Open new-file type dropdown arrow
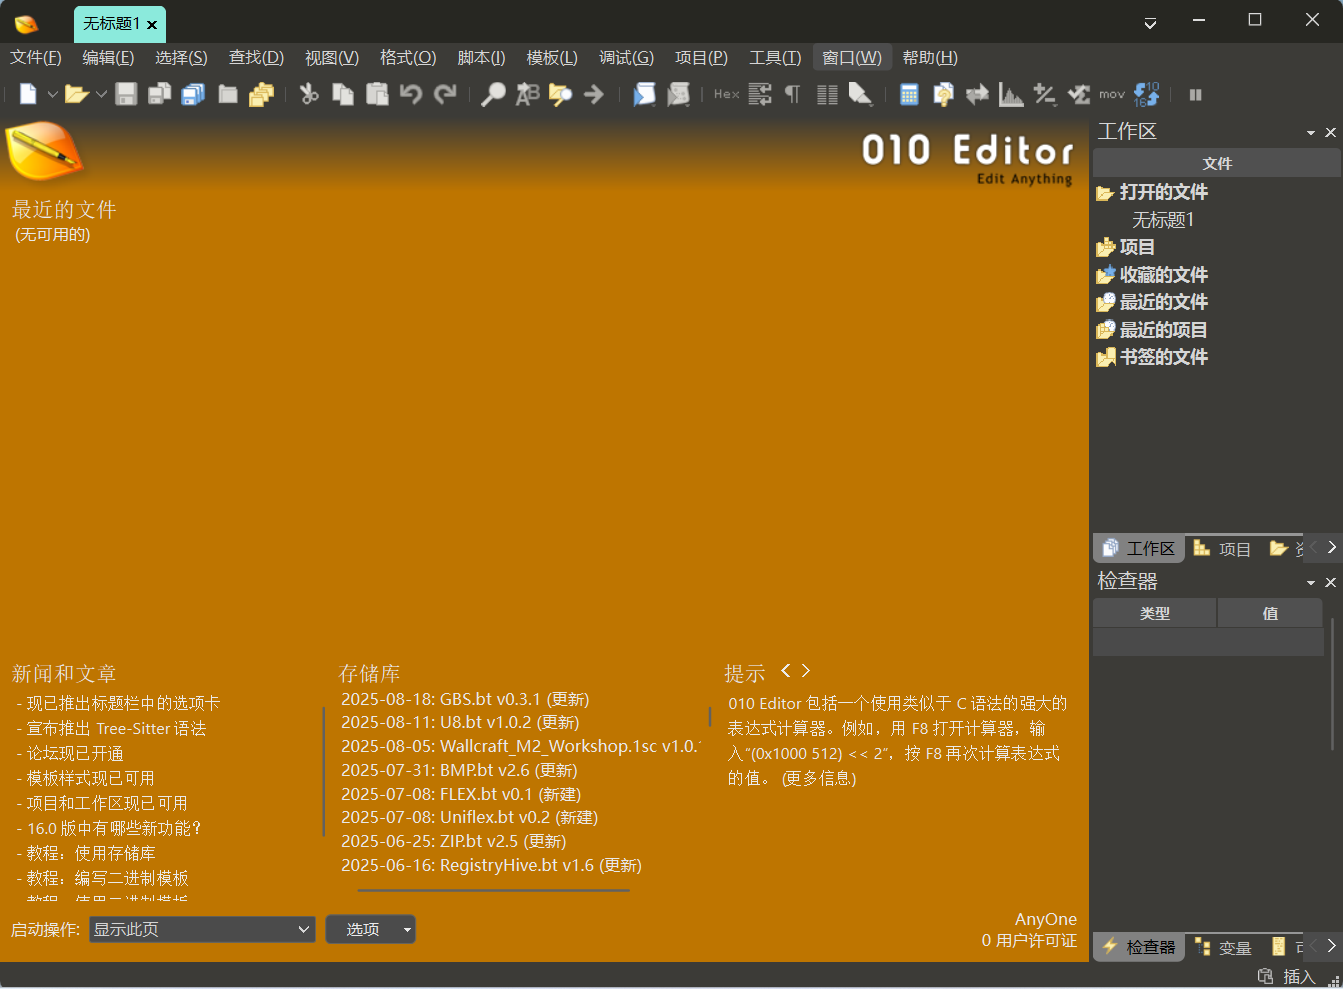 tap(52, 95)
